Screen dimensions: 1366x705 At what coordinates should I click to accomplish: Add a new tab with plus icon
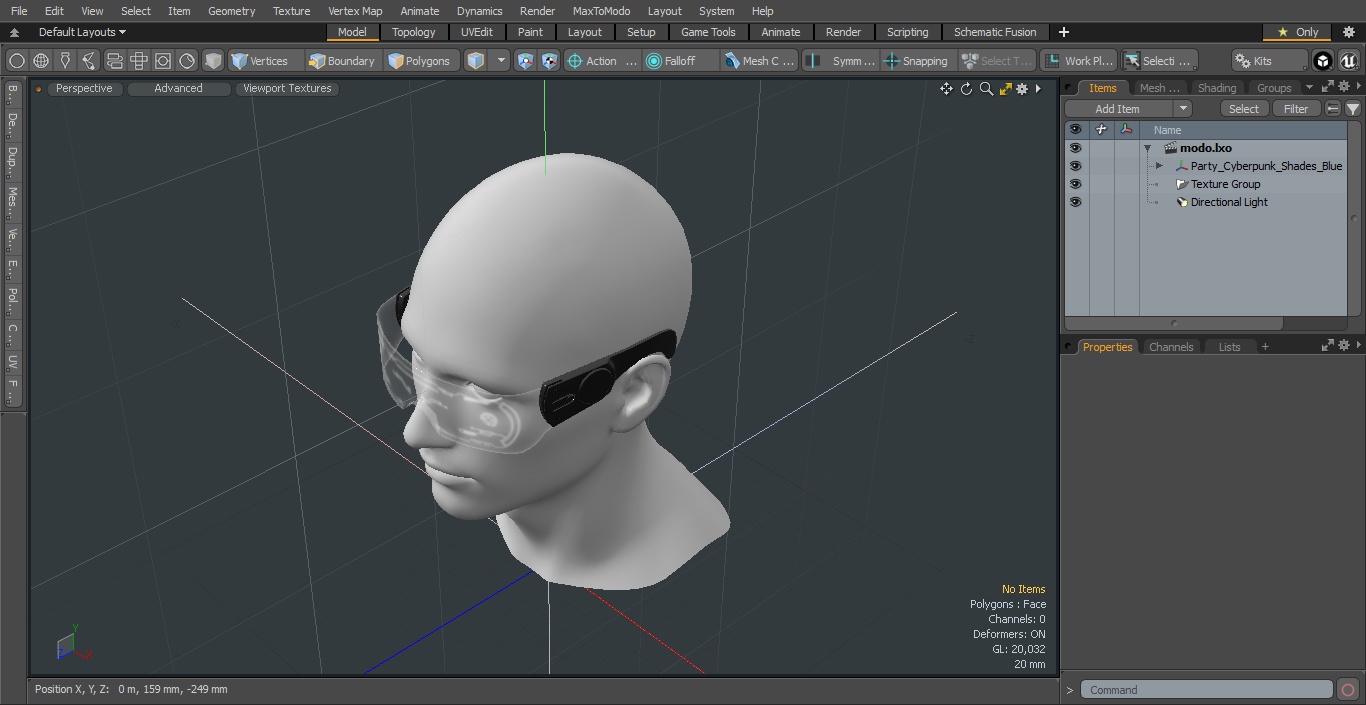1265,347
